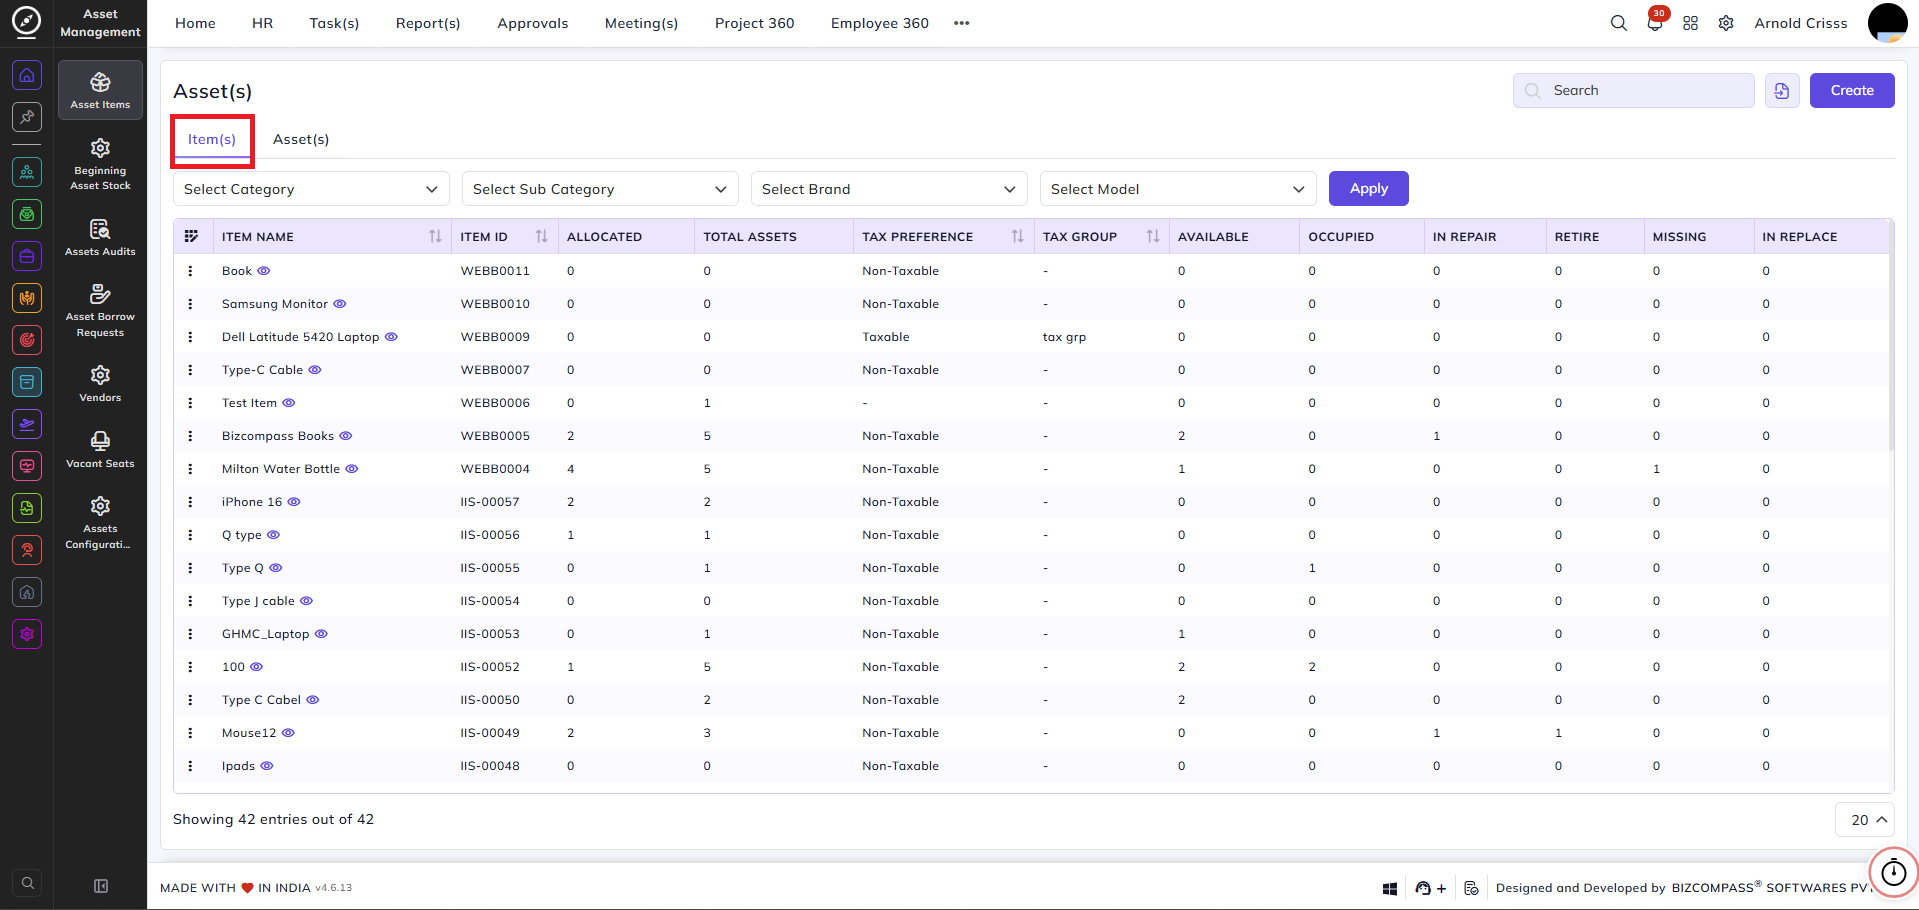Click the Create button
This screenshot has height=910, width=1919.
(x=1852, y=91)
